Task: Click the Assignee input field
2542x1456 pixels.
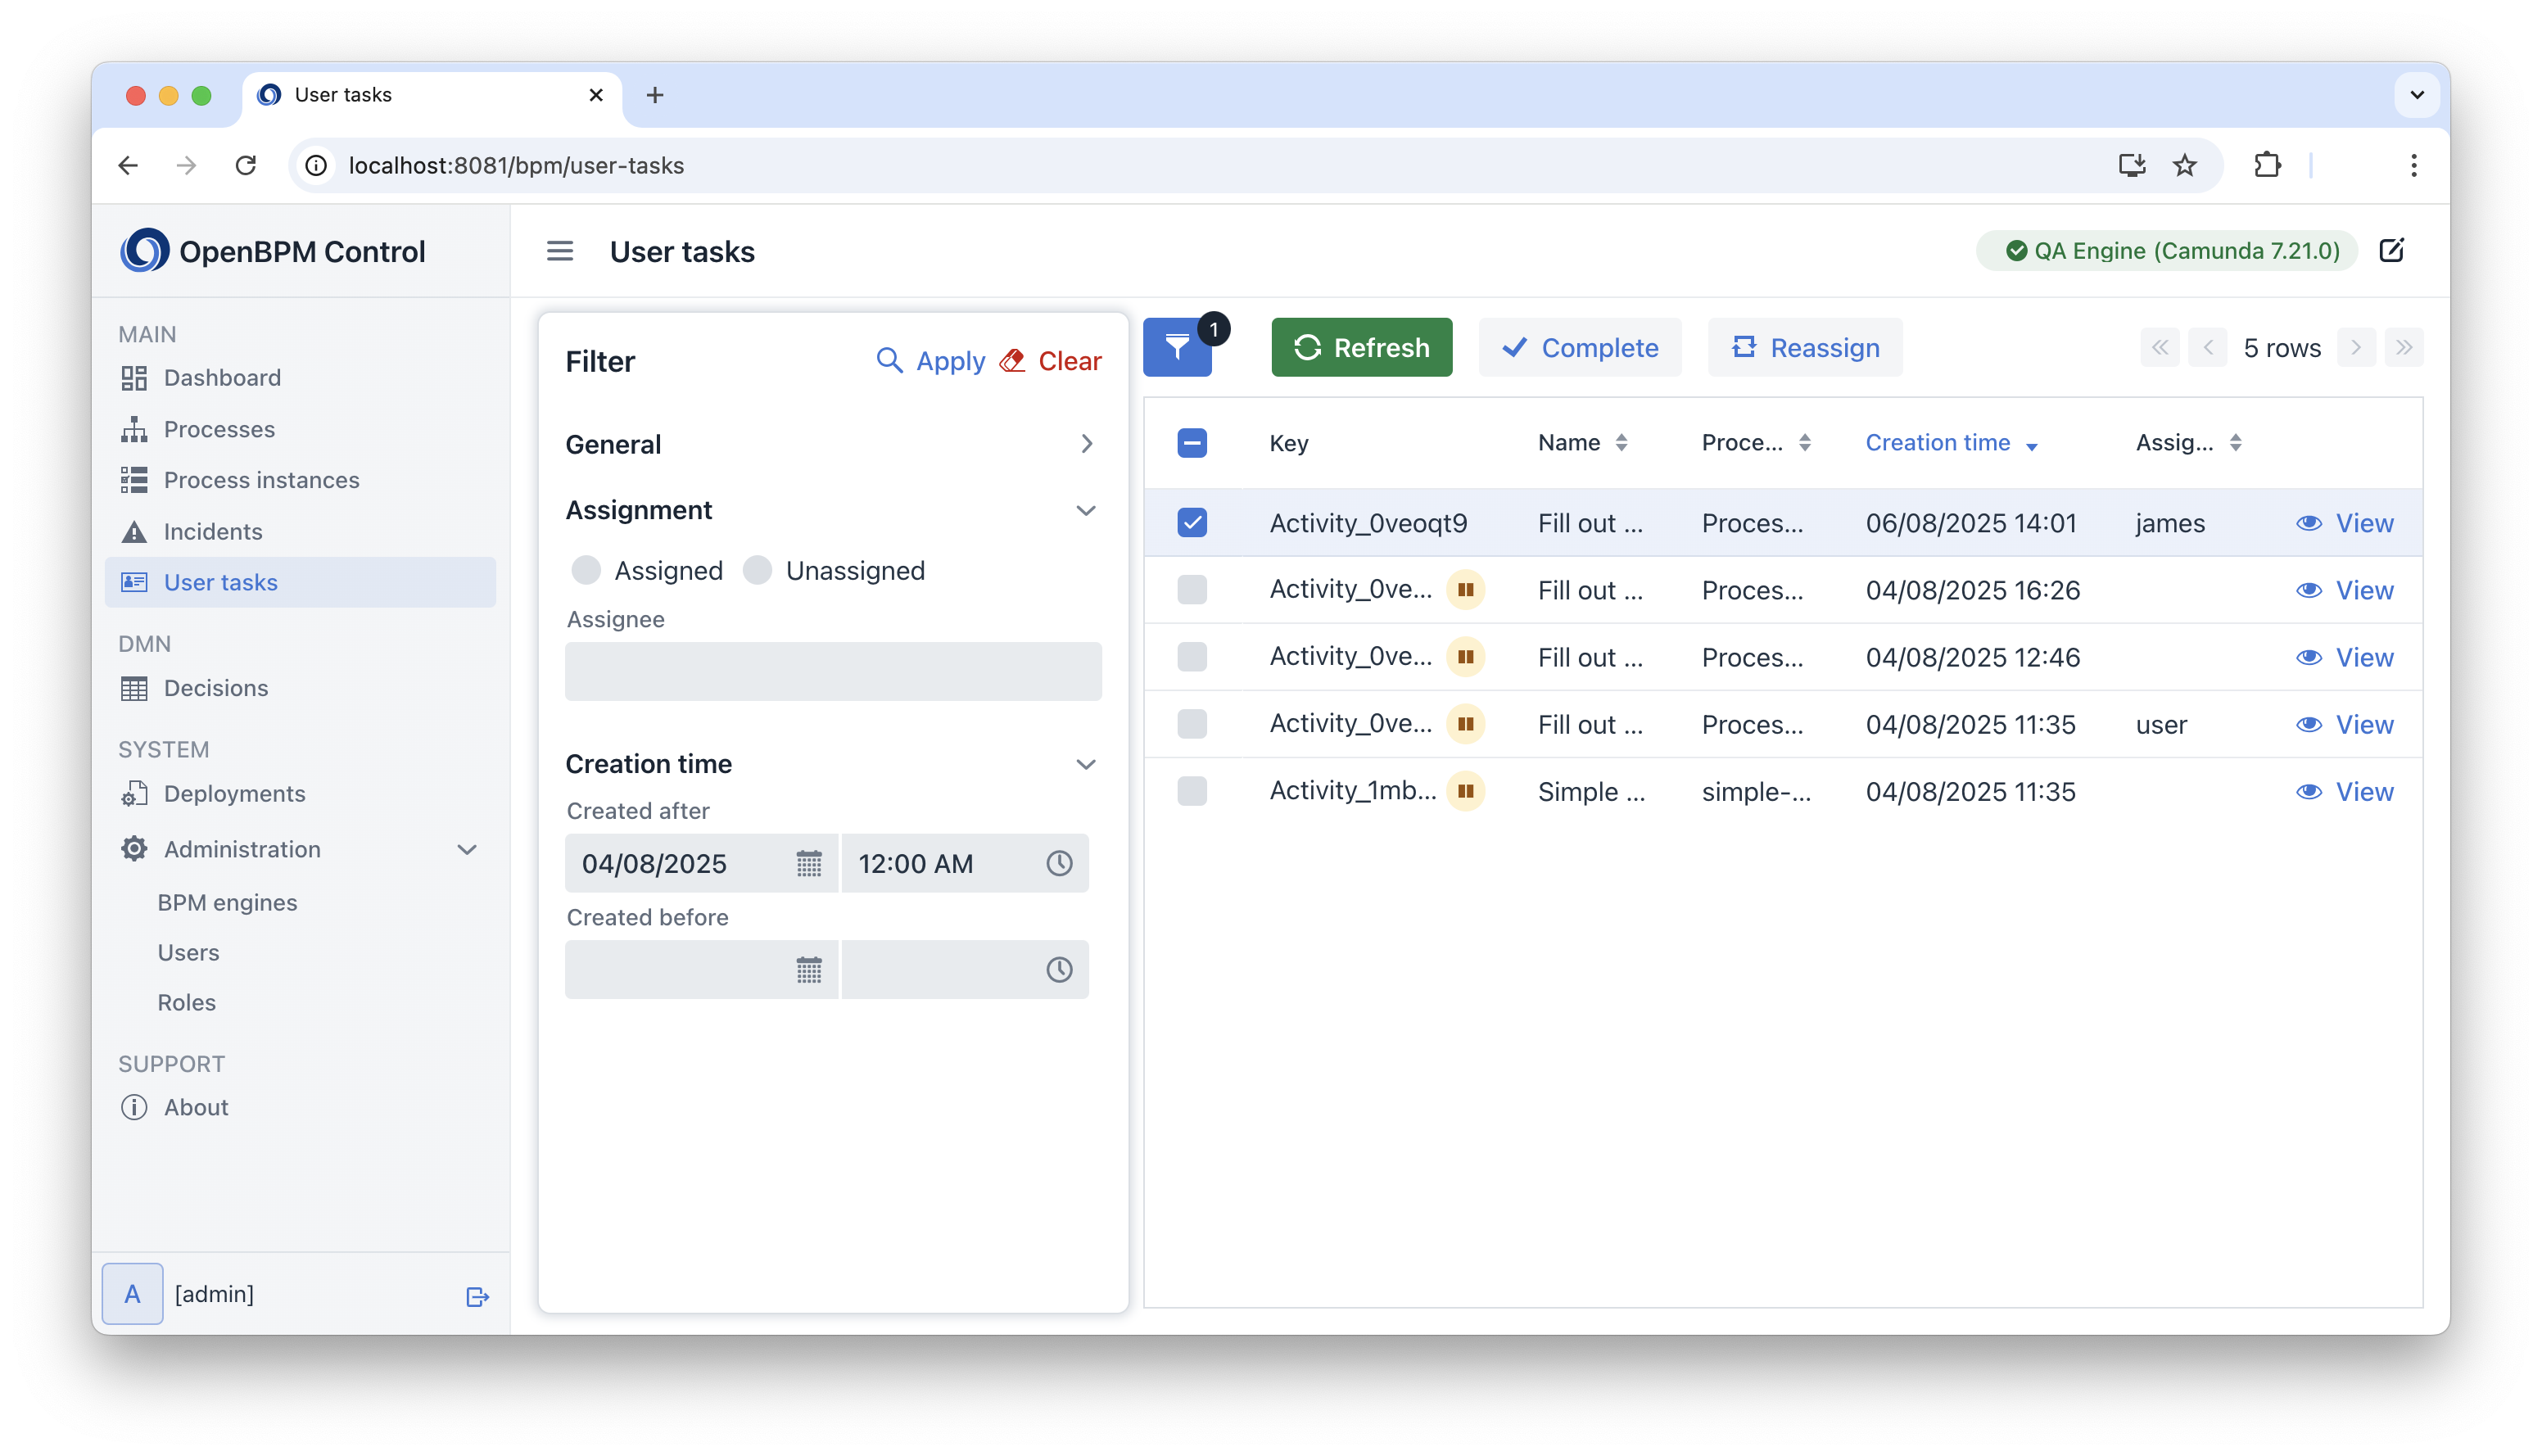Action: (833, 671)
